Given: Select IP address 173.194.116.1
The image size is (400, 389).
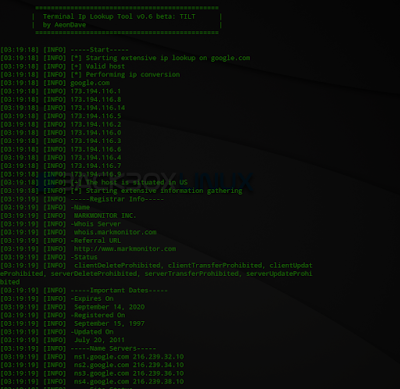Looking at the screenshot, I should (x=96, y=91).
